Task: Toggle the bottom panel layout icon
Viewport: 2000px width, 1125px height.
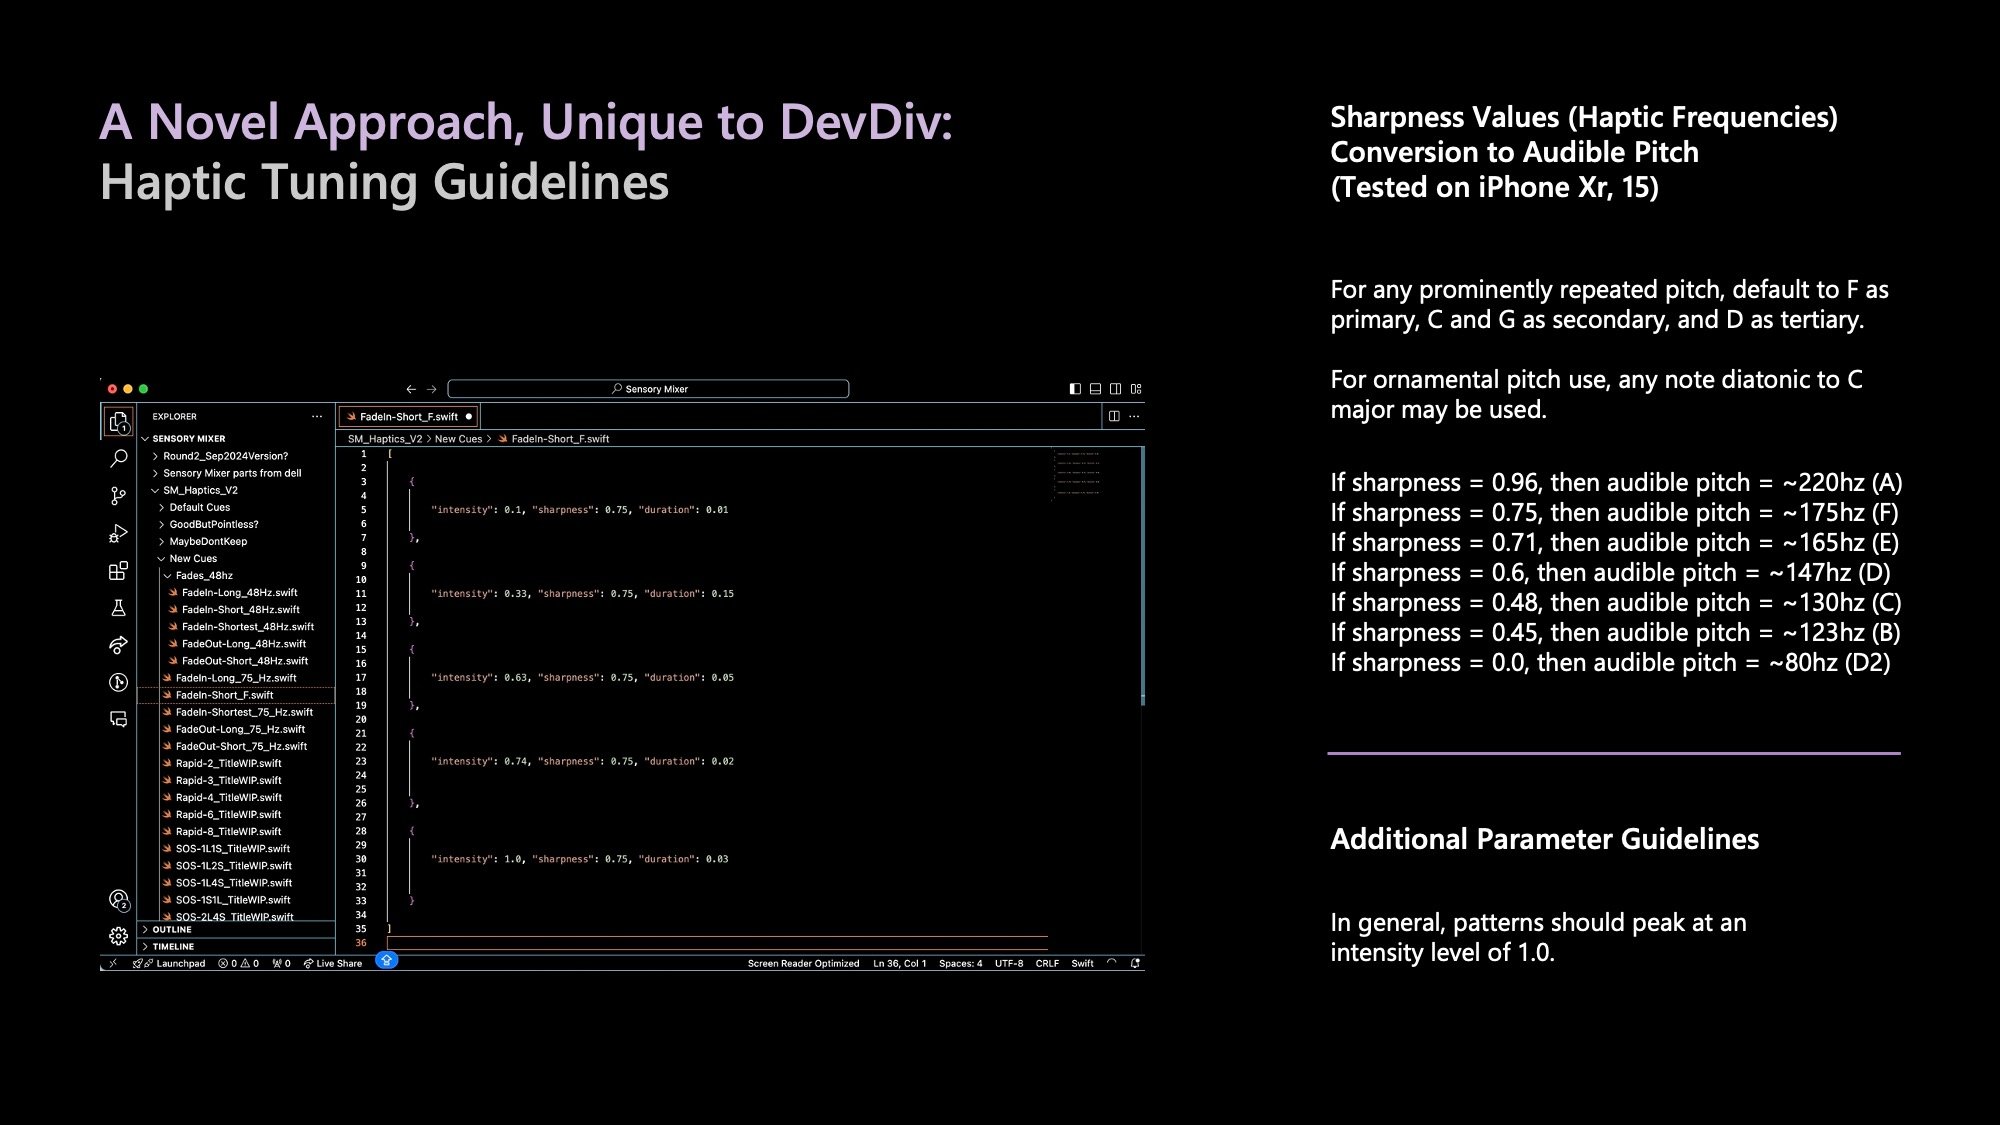Action: [1095, 389]
